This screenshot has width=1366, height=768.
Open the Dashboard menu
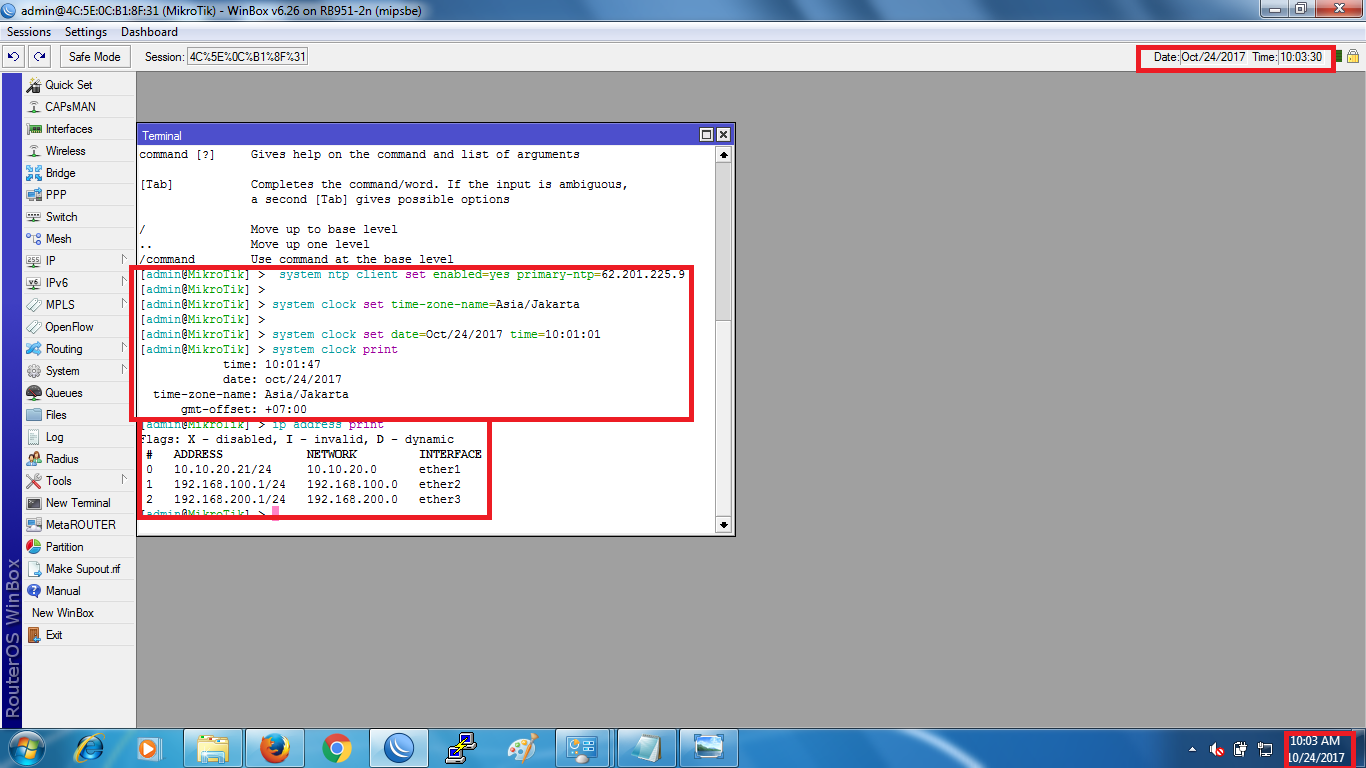(149, 32)
